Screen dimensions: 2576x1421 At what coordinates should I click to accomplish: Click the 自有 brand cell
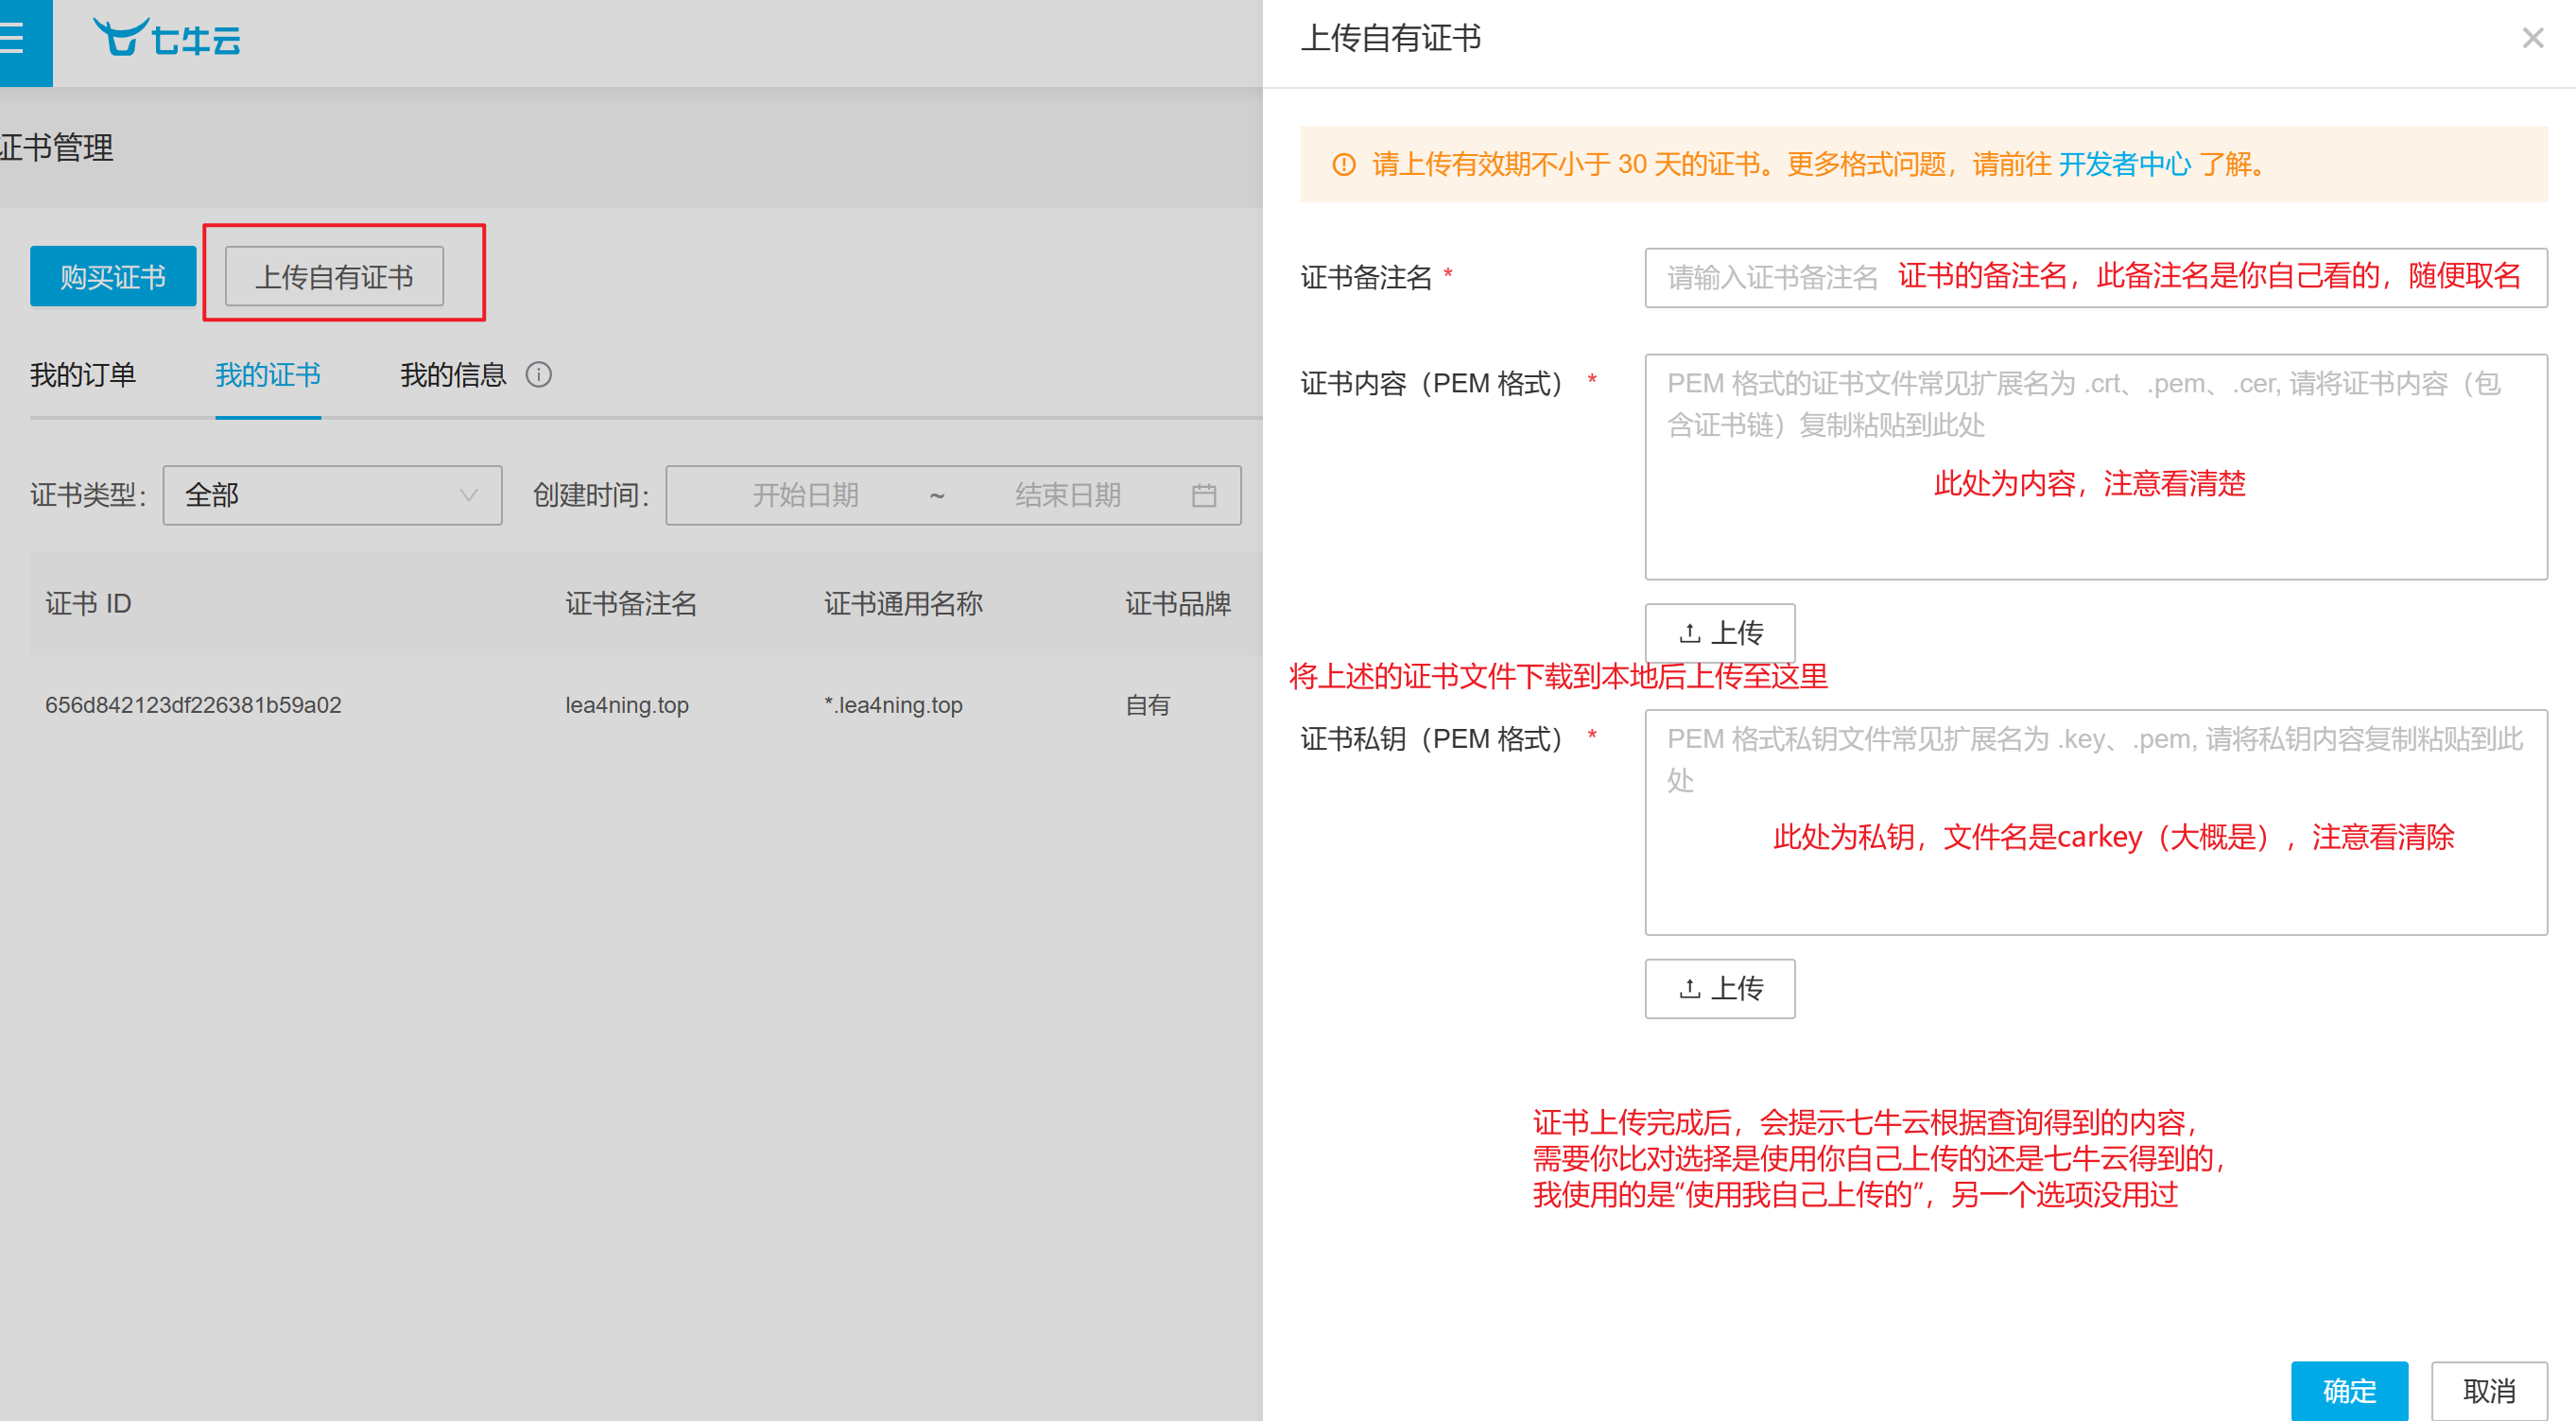[x=1147, y=705]
